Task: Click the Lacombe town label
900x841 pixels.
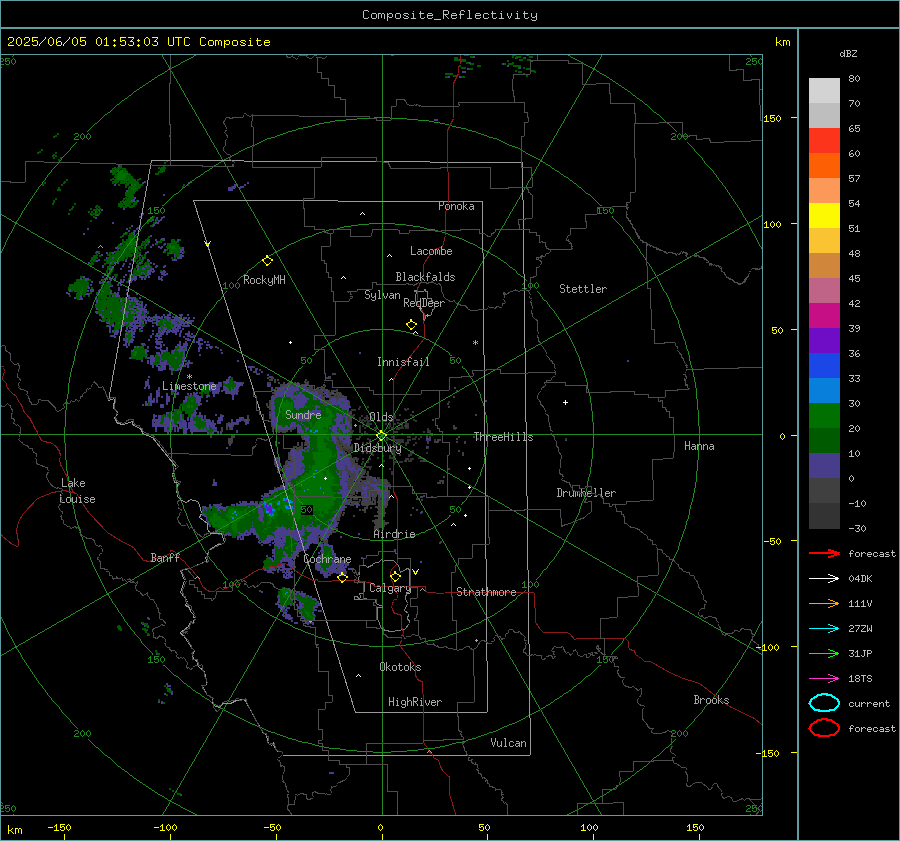Action: [x=431, y=251]
